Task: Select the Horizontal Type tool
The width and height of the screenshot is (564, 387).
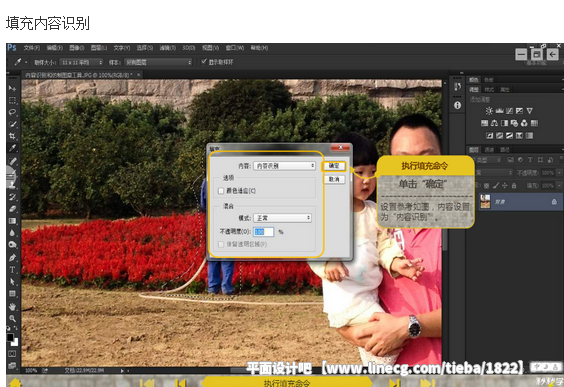Action: point(13,270)
